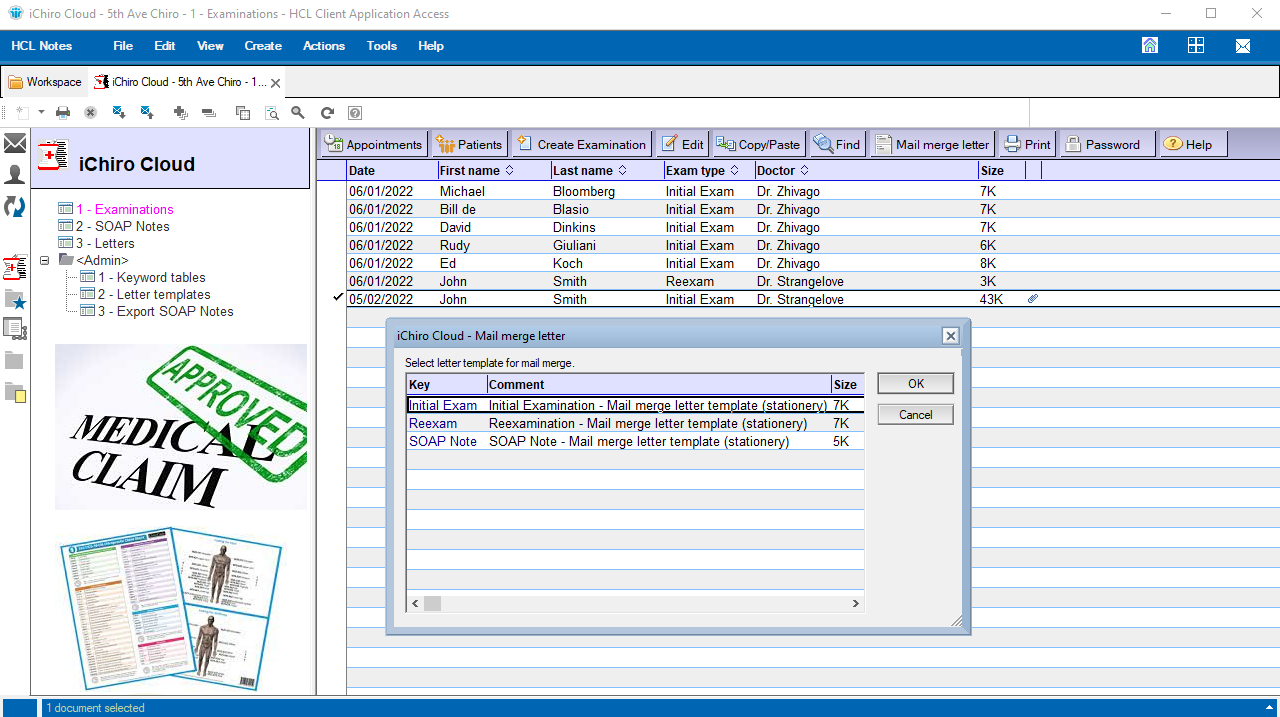Viewport: 1280px width, 717px height.
Task: Sort by Last name using the column arrow
Action: point(623,171)
